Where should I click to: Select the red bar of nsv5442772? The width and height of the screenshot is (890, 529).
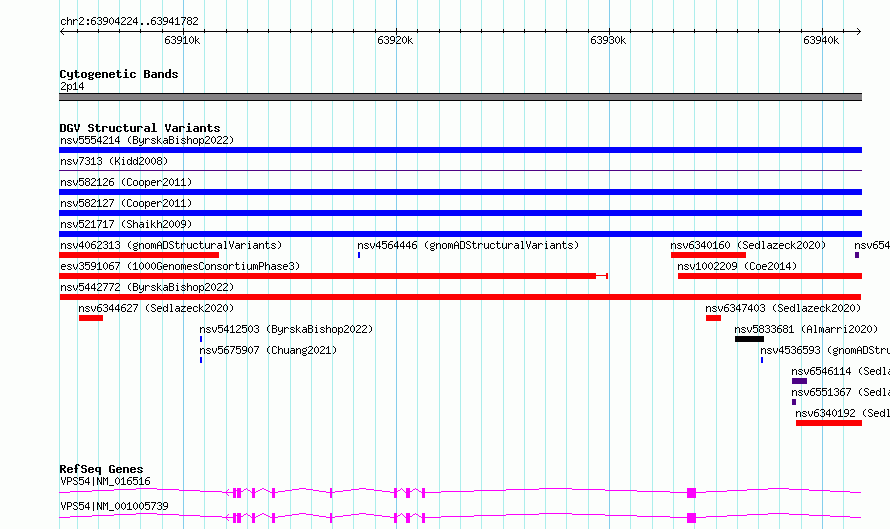click(x=460, y=297)
